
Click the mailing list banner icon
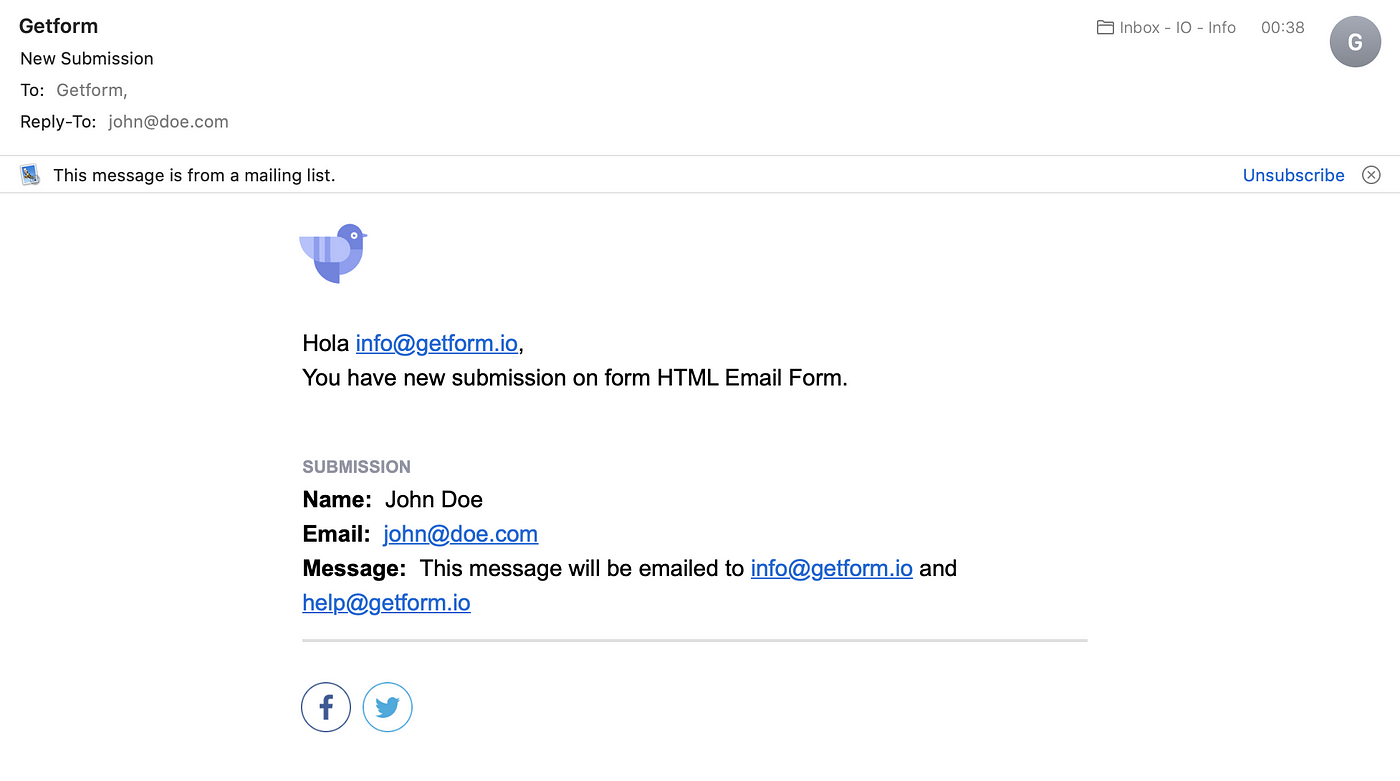(x=30, y=175)
